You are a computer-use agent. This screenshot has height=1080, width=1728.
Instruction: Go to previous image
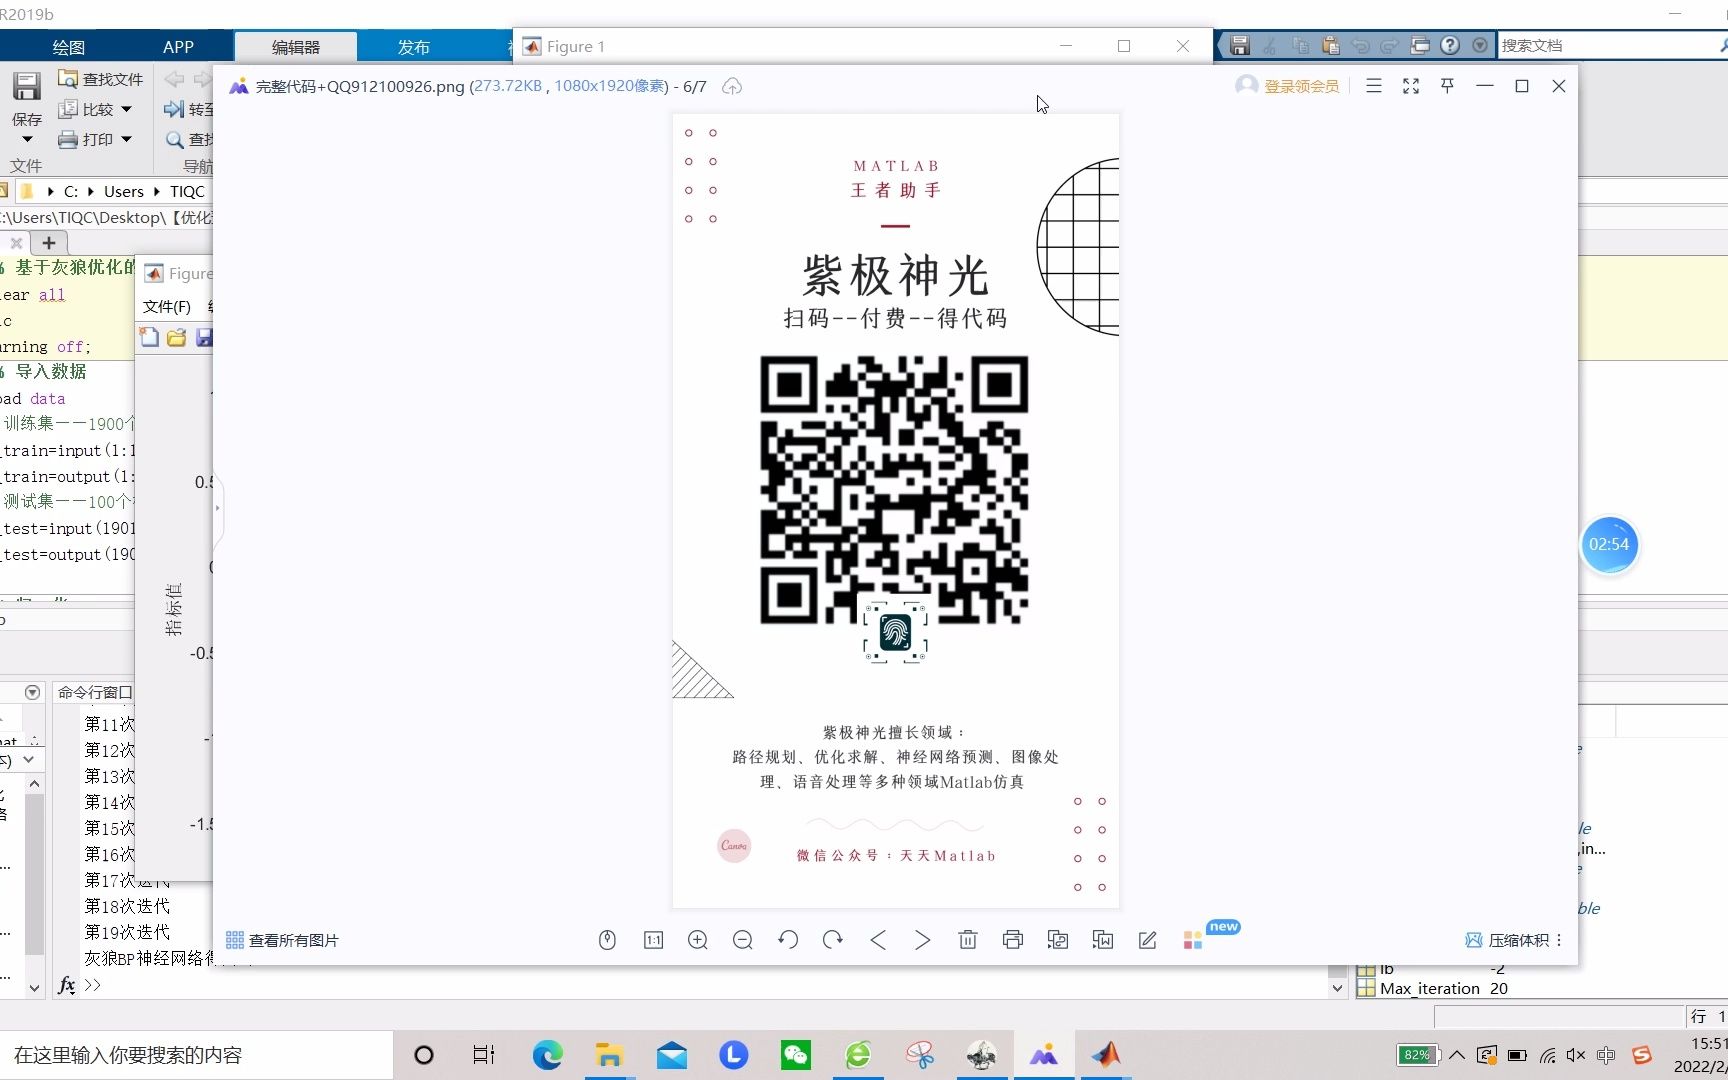878,940
